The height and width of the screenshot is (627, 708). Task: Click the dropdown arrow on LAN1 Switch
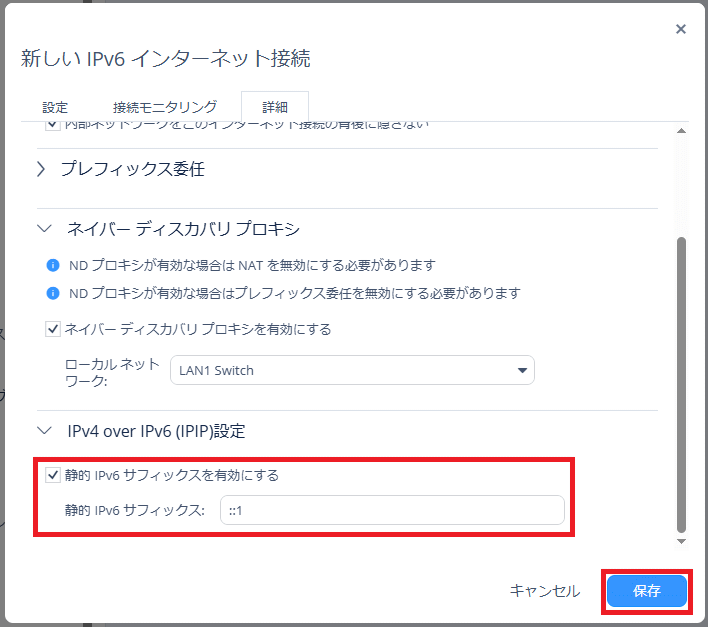click(x=521, y=370)
